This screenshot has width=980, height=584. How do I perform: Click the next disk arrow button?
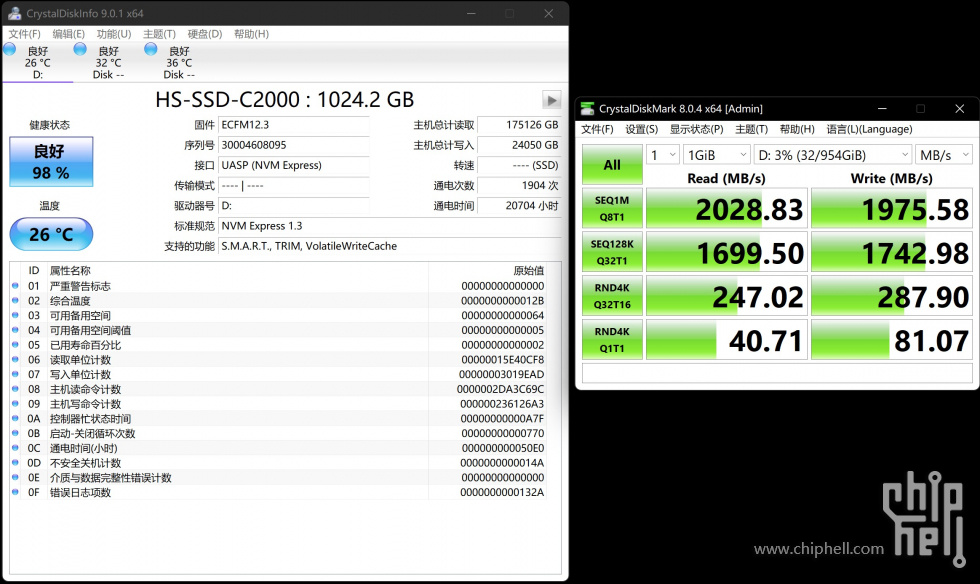(551, 100)
